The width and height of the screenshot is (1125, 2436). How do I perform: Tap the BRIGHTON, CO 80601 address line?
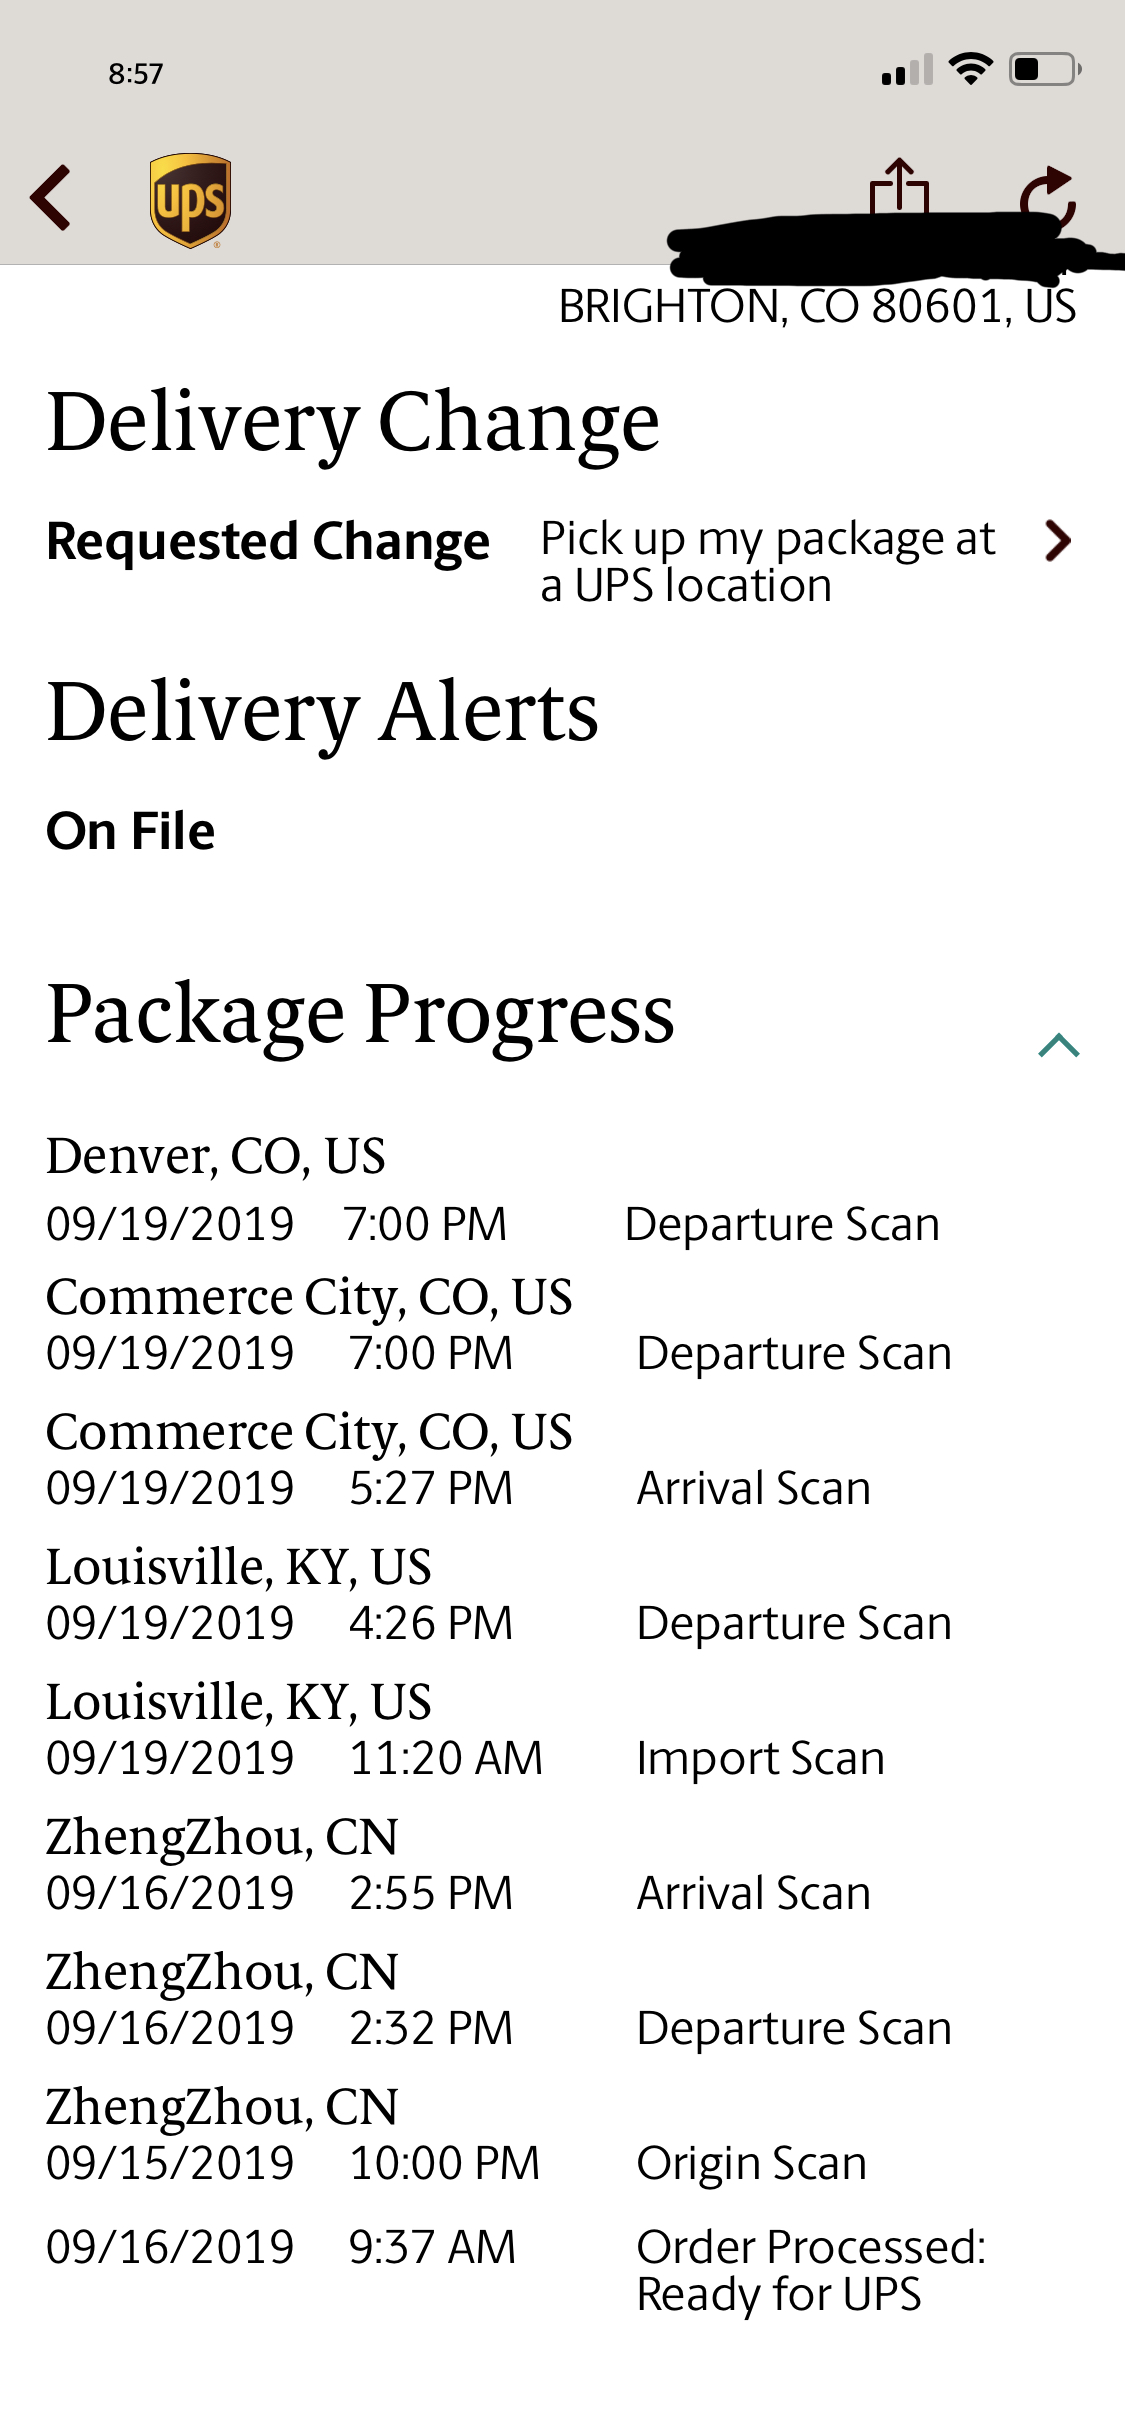[817, 307]
